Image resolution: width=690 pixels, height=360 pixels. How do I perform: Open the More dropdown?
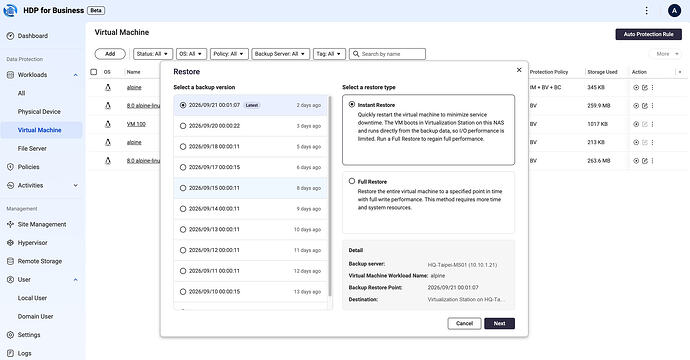click(x=666, y=54)
